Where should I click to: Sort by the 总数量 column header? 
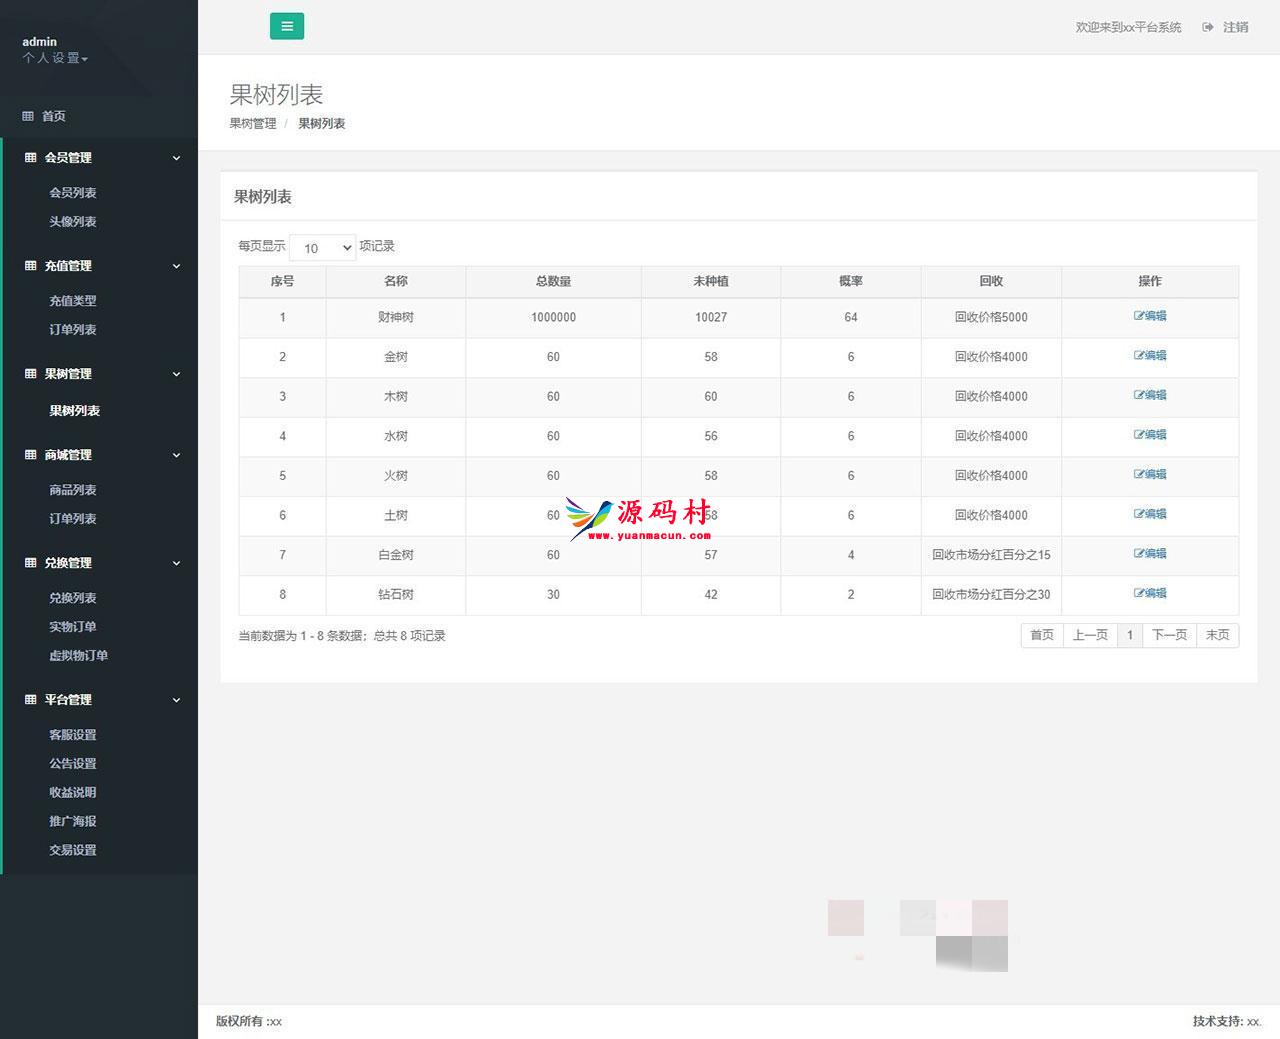click(x=553, y=281)
